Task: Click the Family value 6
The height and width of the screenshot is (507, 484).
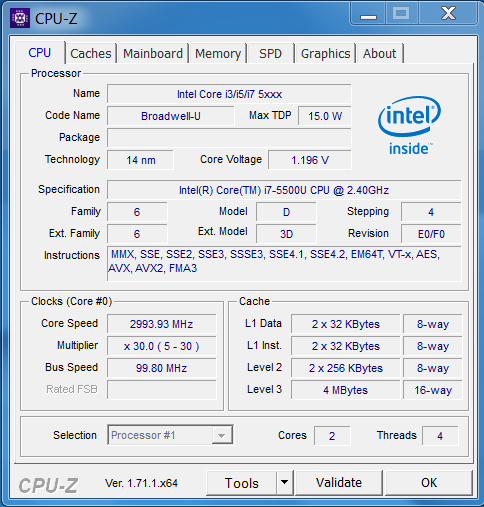Action: (137, 212)
